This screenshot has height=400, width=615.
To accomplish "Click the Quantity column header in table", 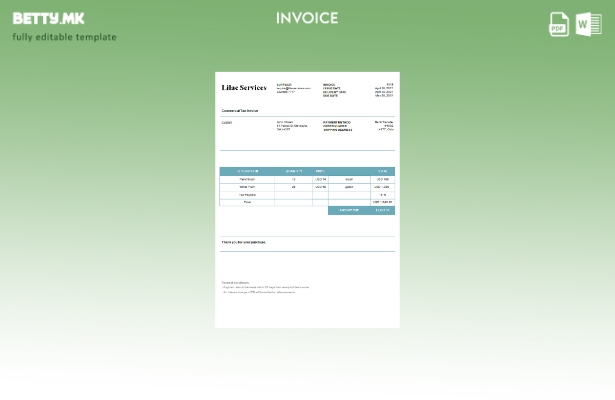I will (x=293, y=171).
